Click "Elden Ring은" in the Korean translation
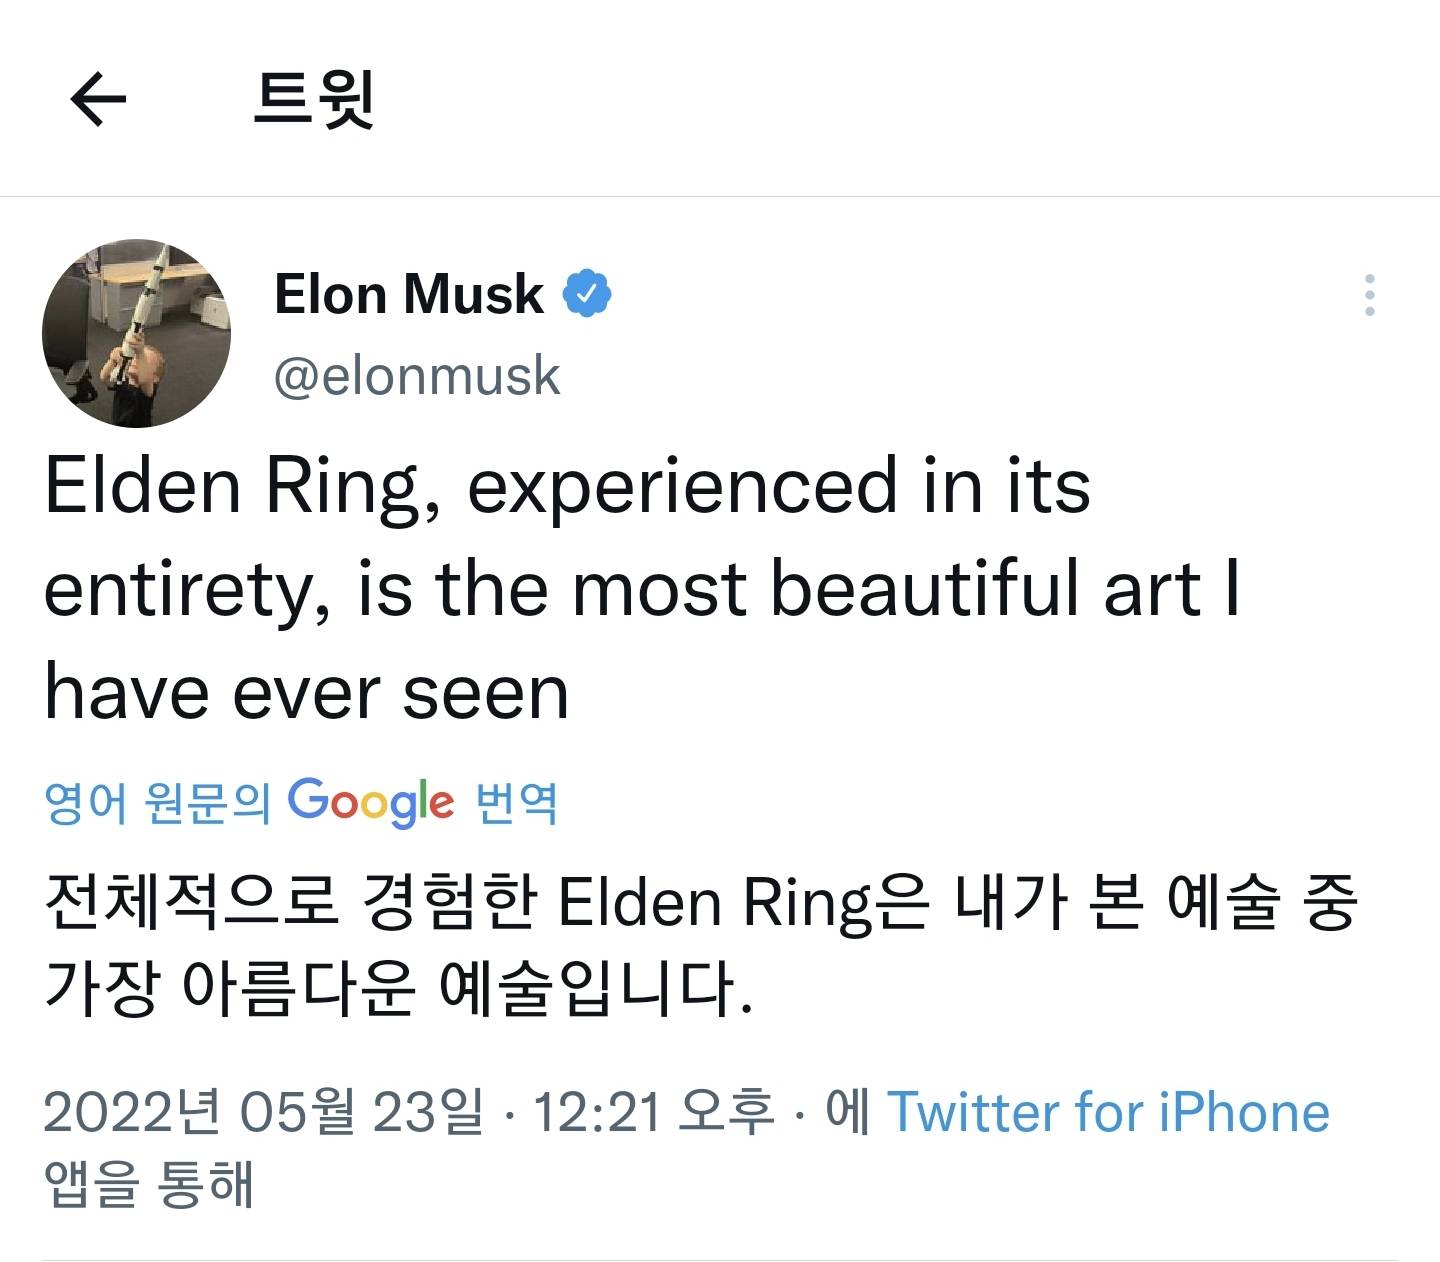Viewport: 1440px width, 1262px height. coord(742,902)
